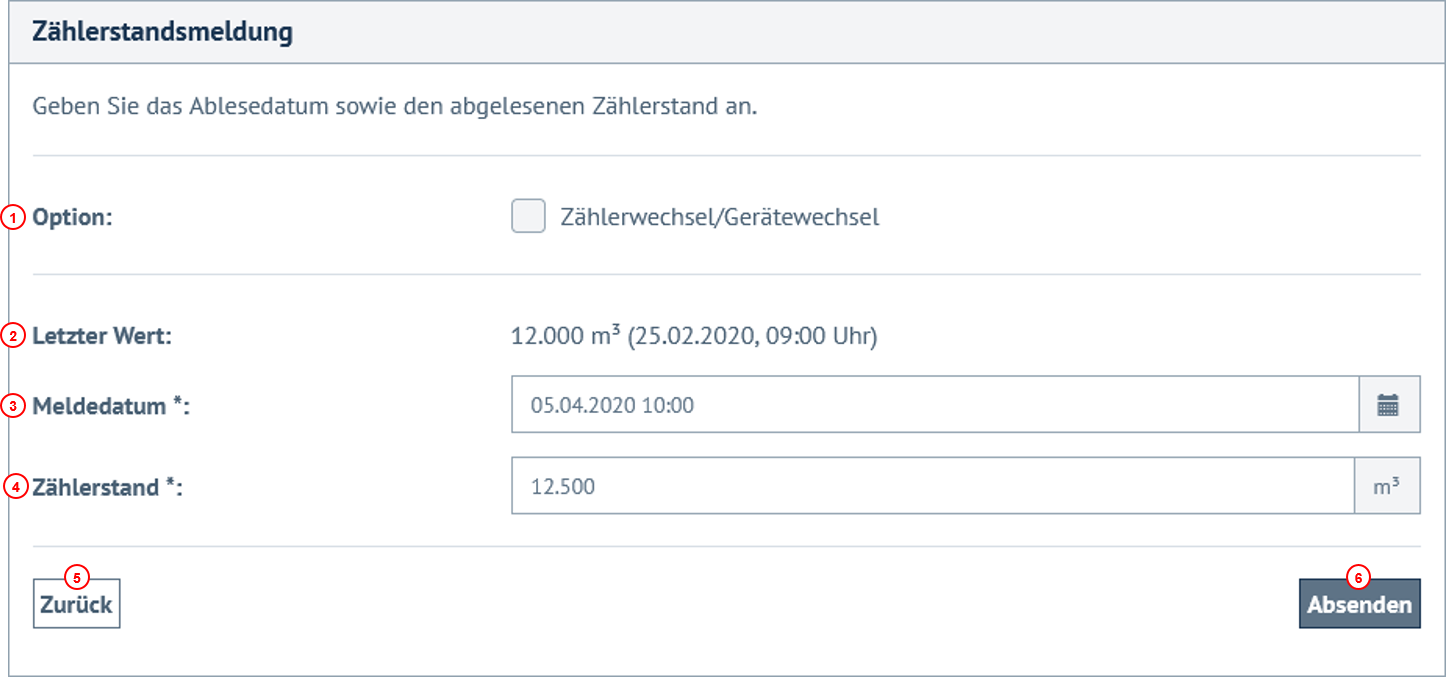Submit the form with the Absenden button
The width and height of the screenshot is (1446, 677).
click(x=1360, y=603)
